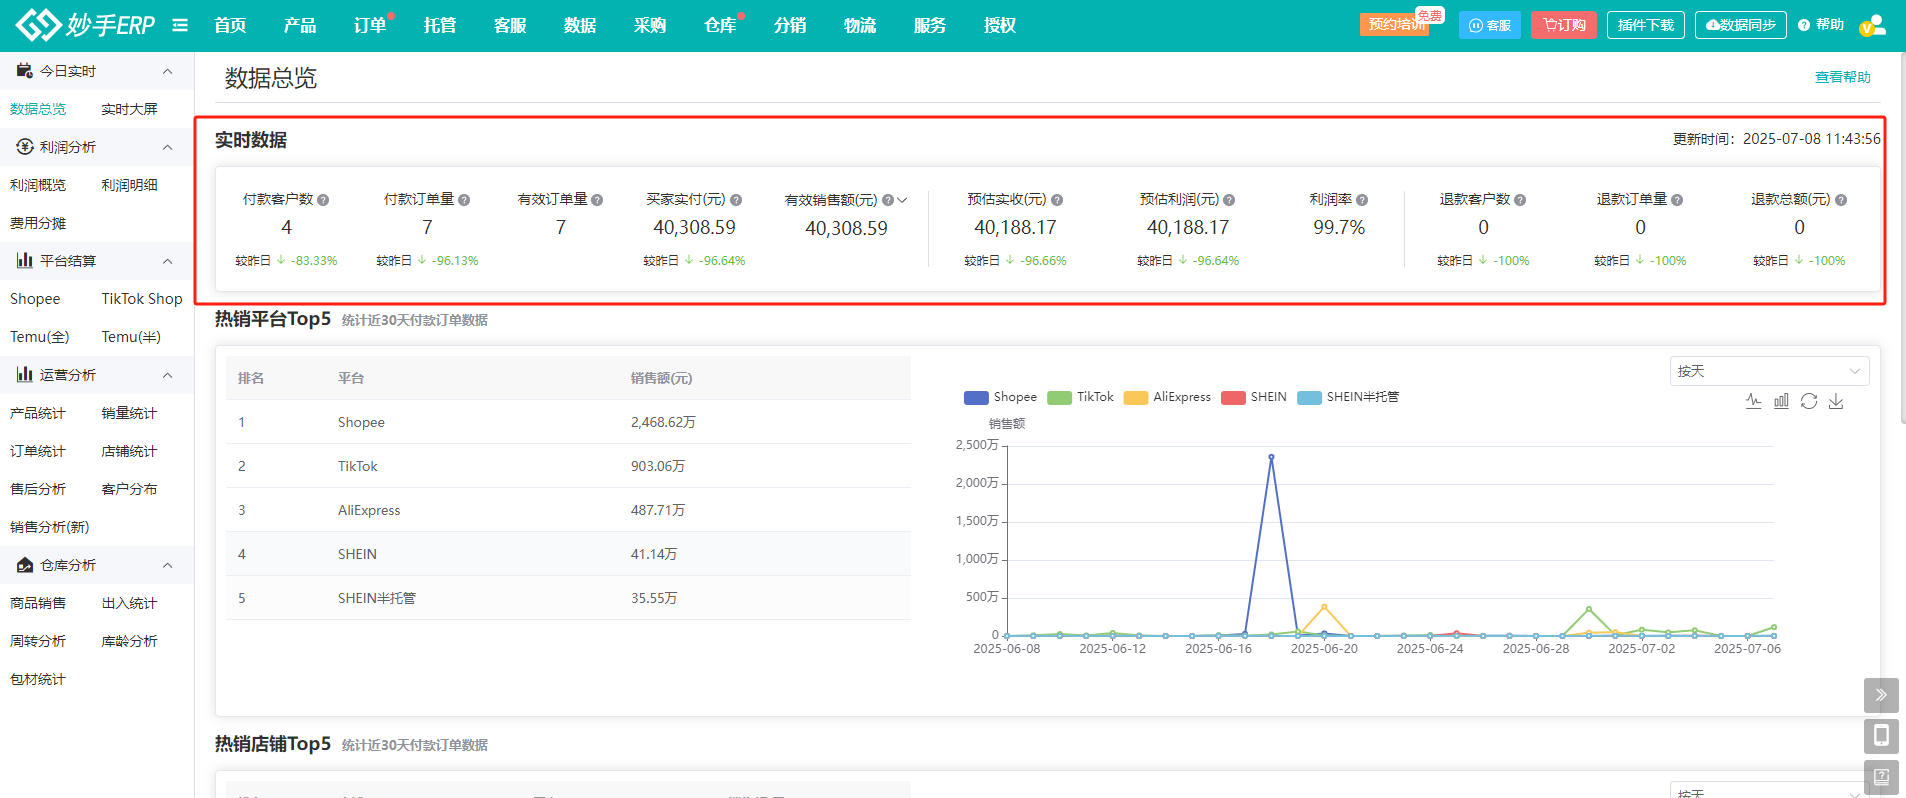
Task: Click the help icon next to 有效订单量
Action: point(597,200)
